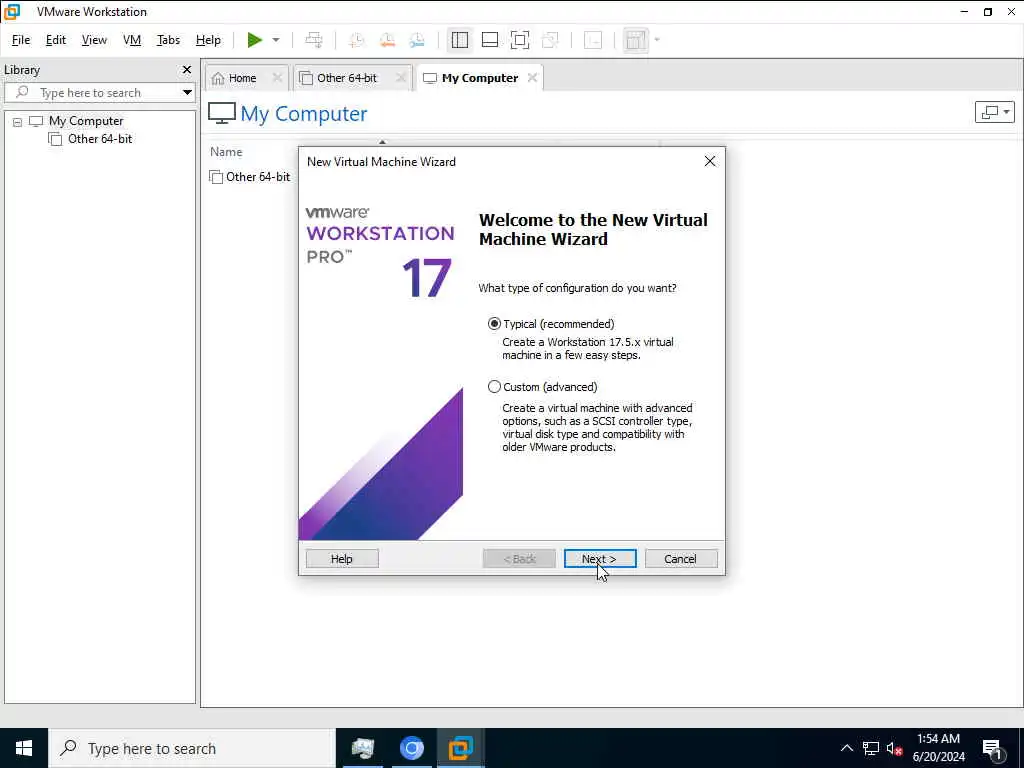Screen dimensions: 1024x768
Task: Select My Computer in the Library tree
Action: (86, 121)
